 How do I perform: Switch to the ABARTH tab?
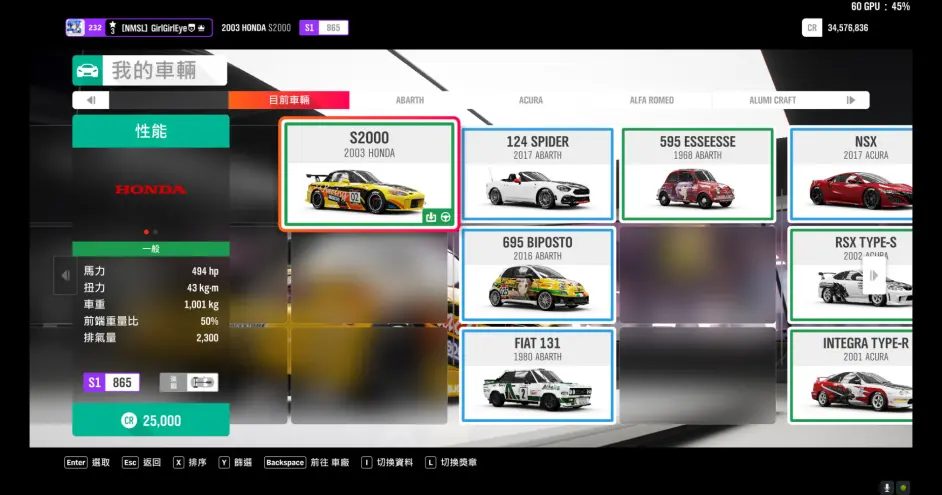pyautogui.click(x=410, y=100)
